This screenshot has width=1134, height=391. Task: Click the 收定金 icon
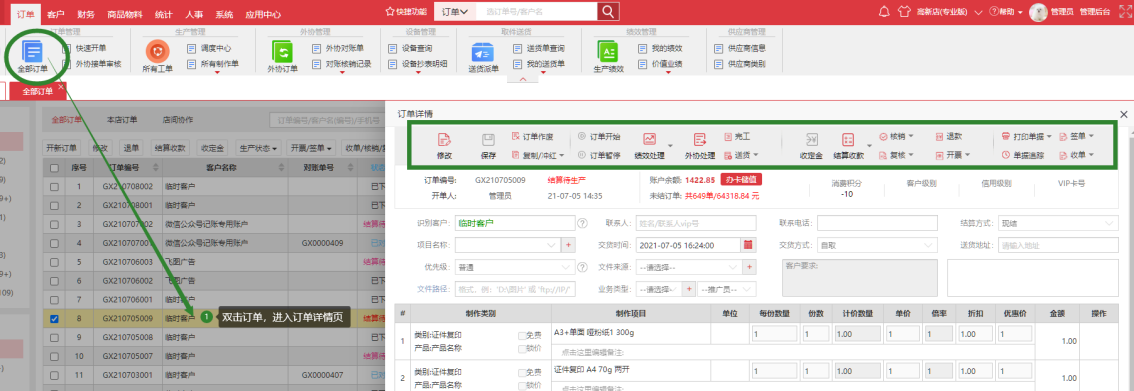[x=811, y=140]
